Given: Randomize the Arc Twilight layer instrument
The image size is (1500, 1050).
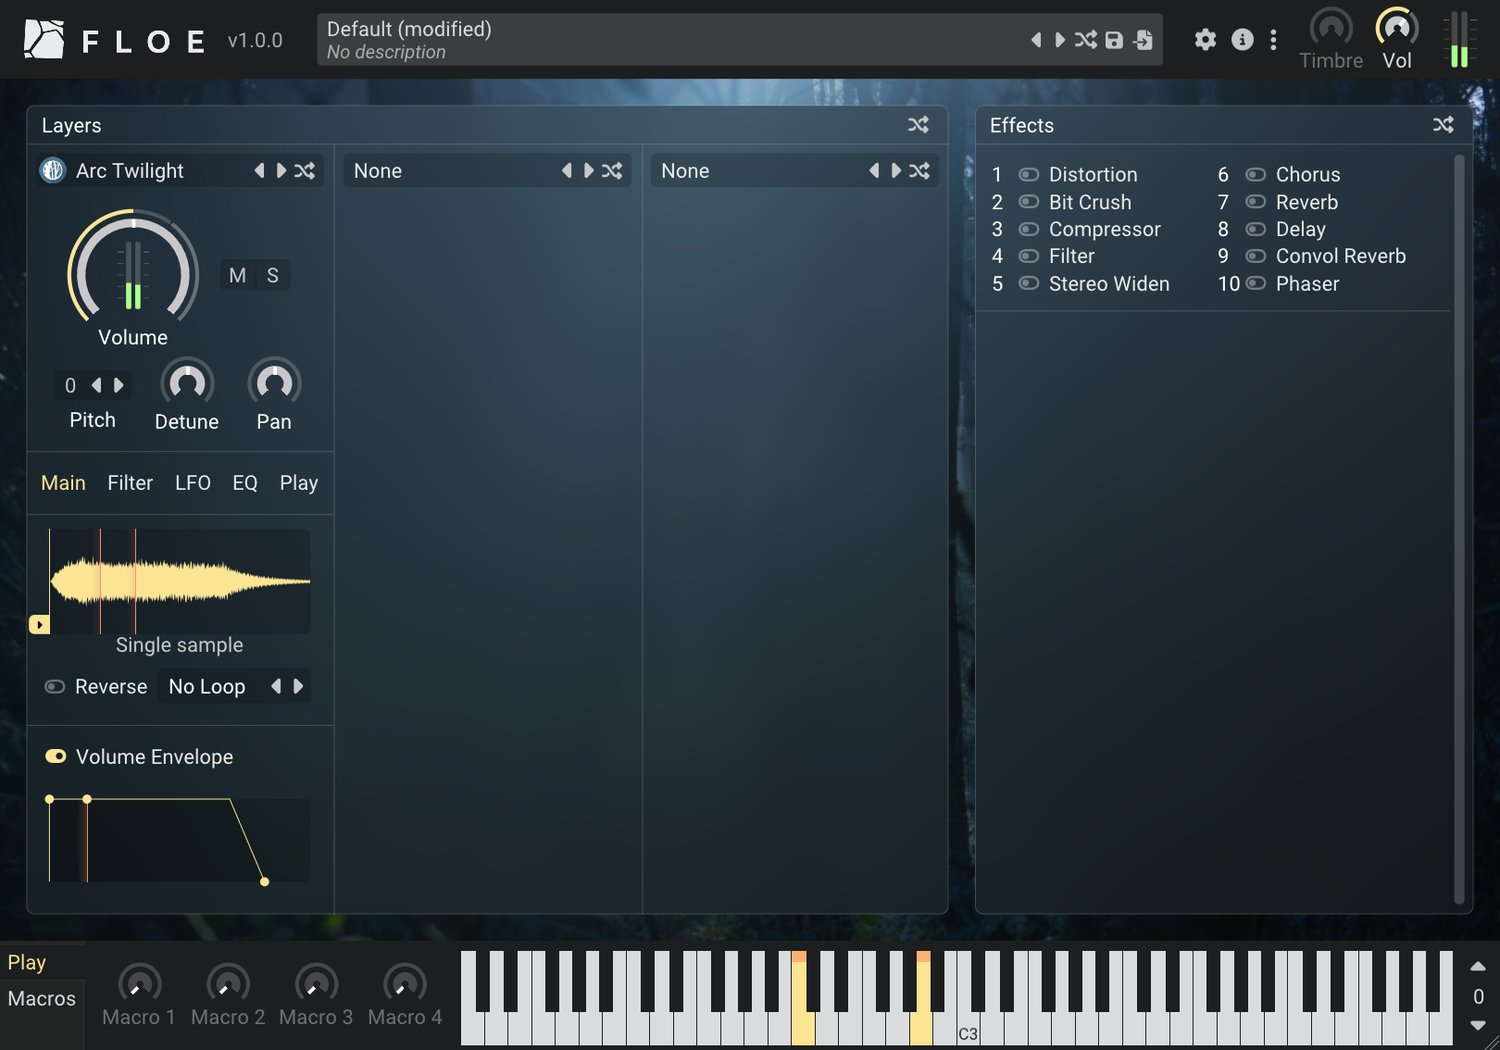Looking at the screenshot, I should [305, 171].
